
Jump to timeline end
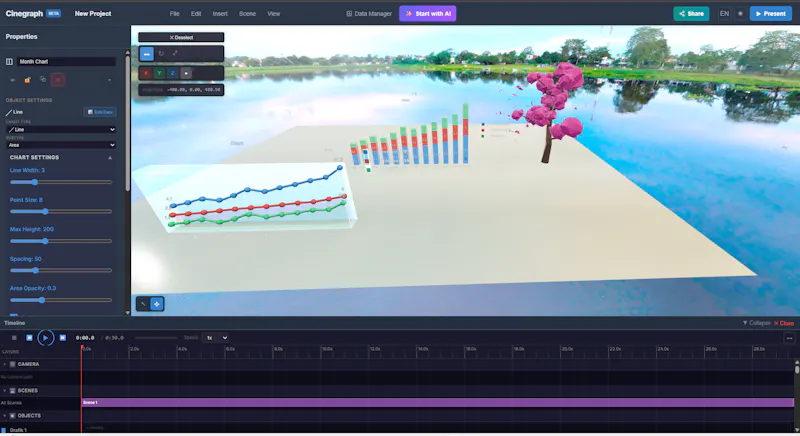(62, 338)
